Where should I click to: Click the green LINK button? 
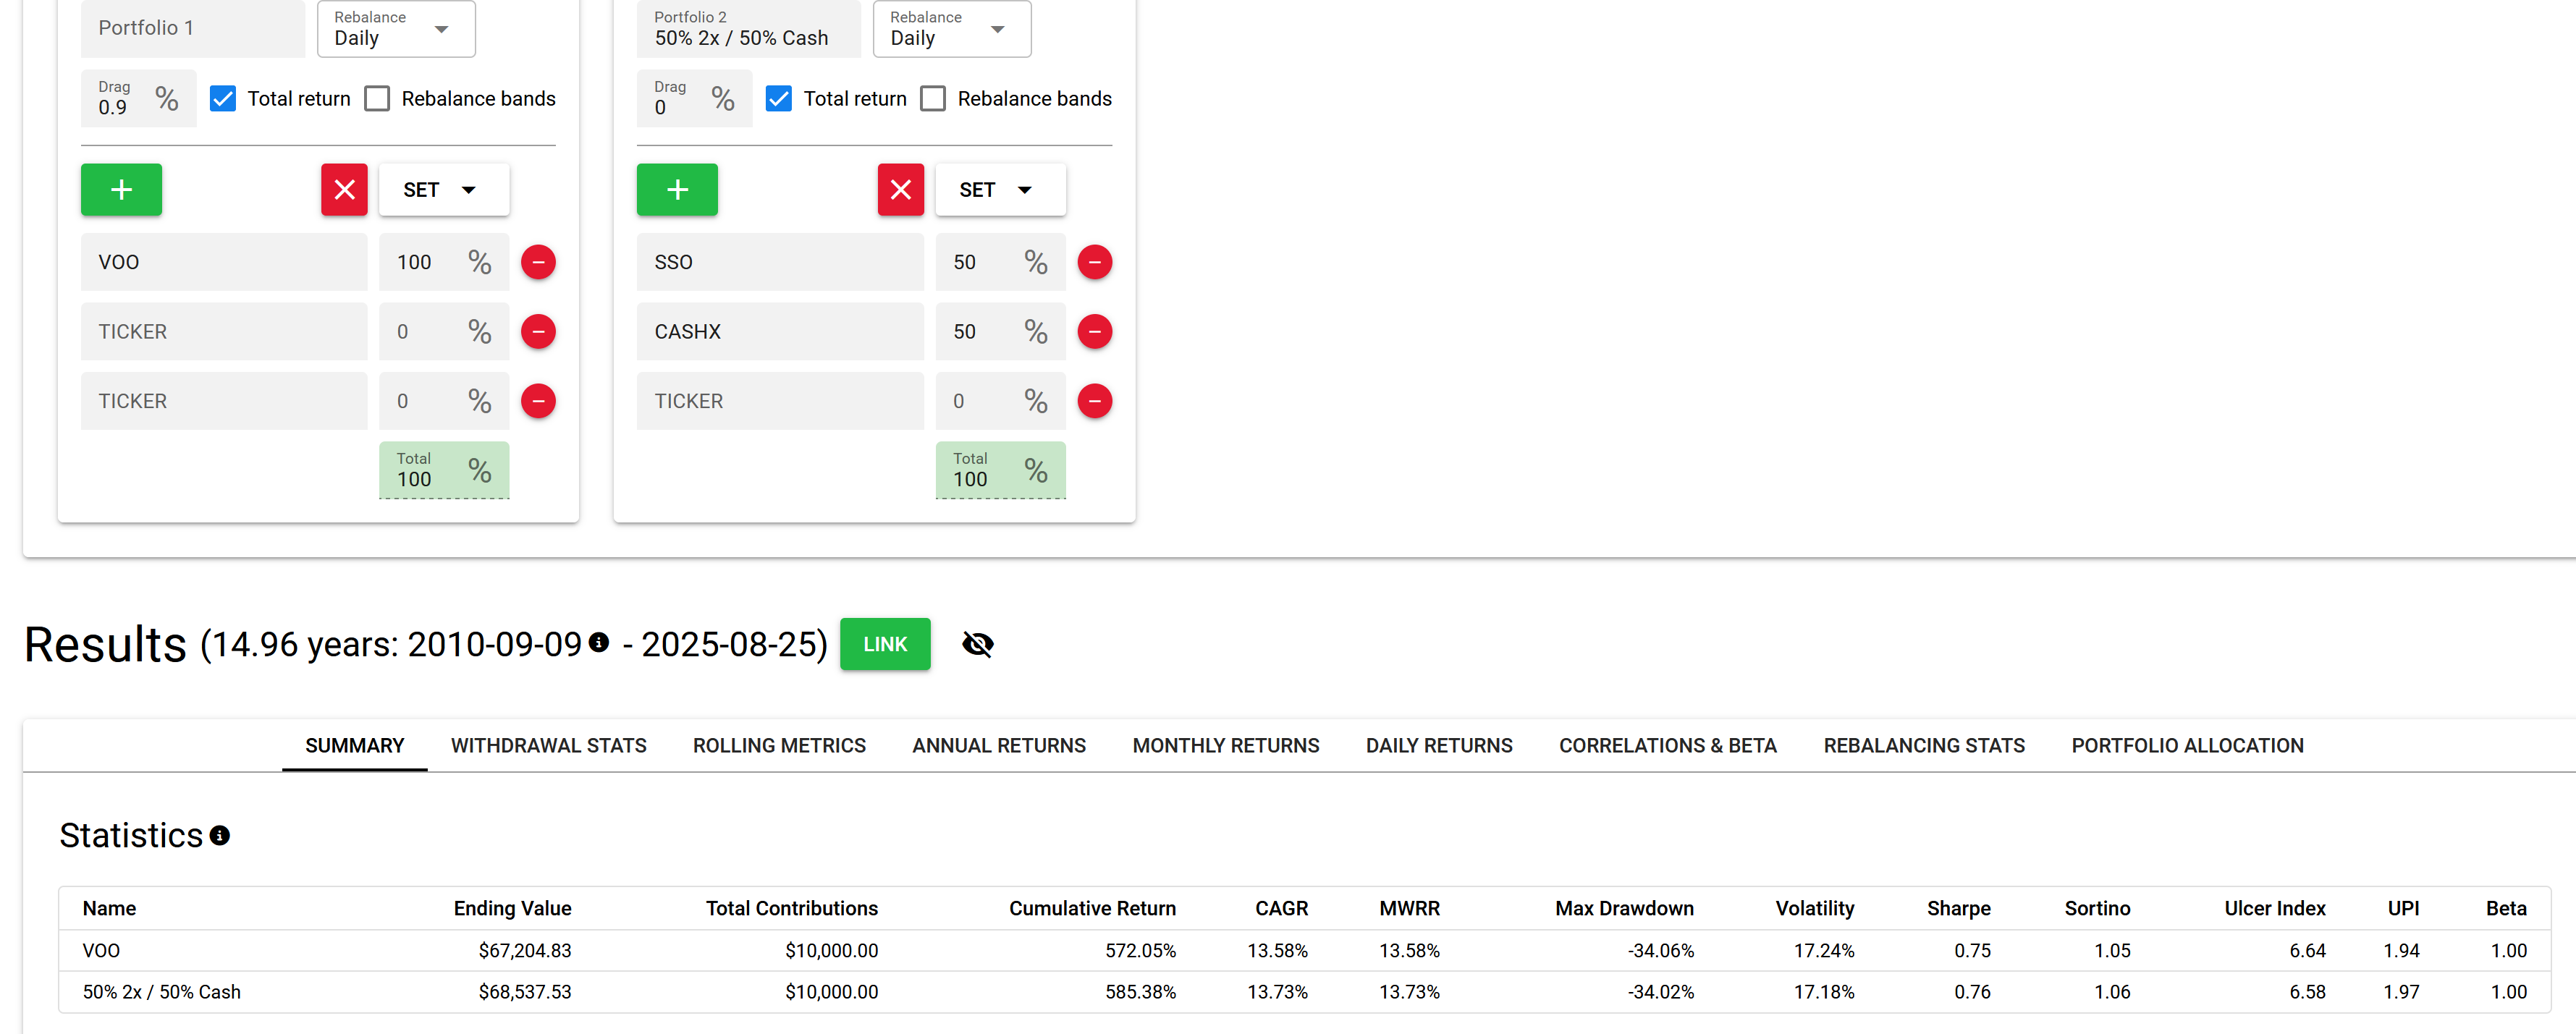pyautogui.click(x=885, y=644)
